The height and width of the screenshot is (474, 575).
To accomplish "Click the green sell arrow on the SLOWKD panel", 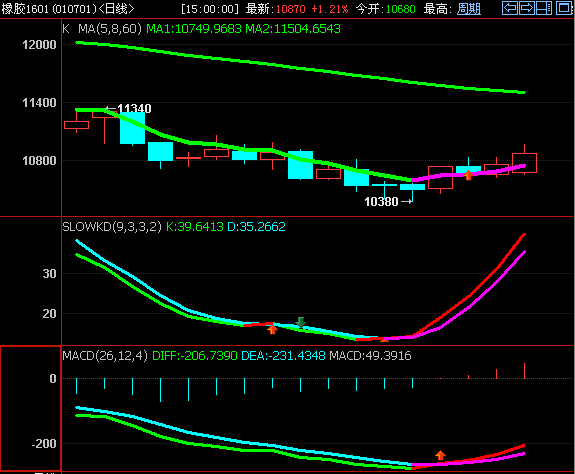I will coord(301,322).
